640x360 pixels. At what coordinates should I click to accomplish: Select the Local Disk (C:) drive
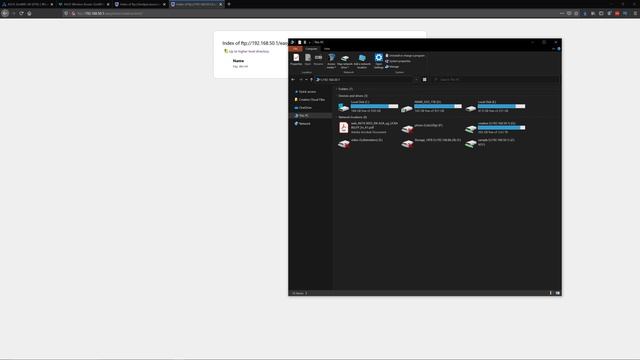368,107
